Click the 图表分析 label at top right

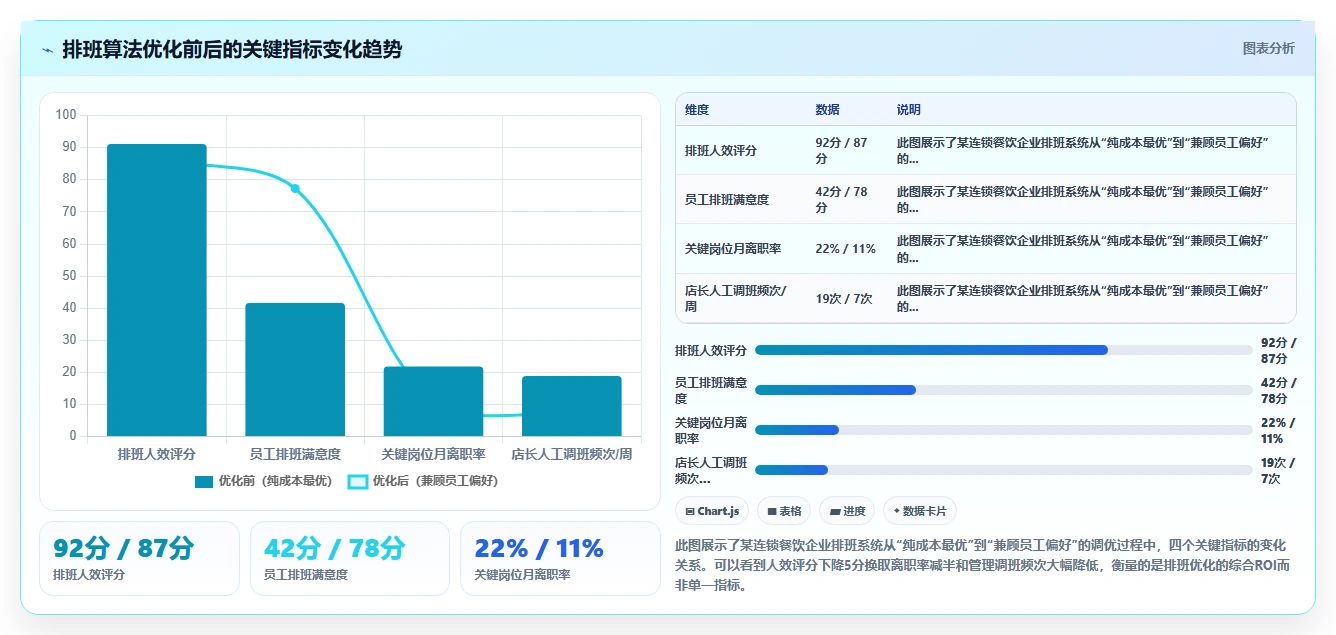(x=1268, y=48)
